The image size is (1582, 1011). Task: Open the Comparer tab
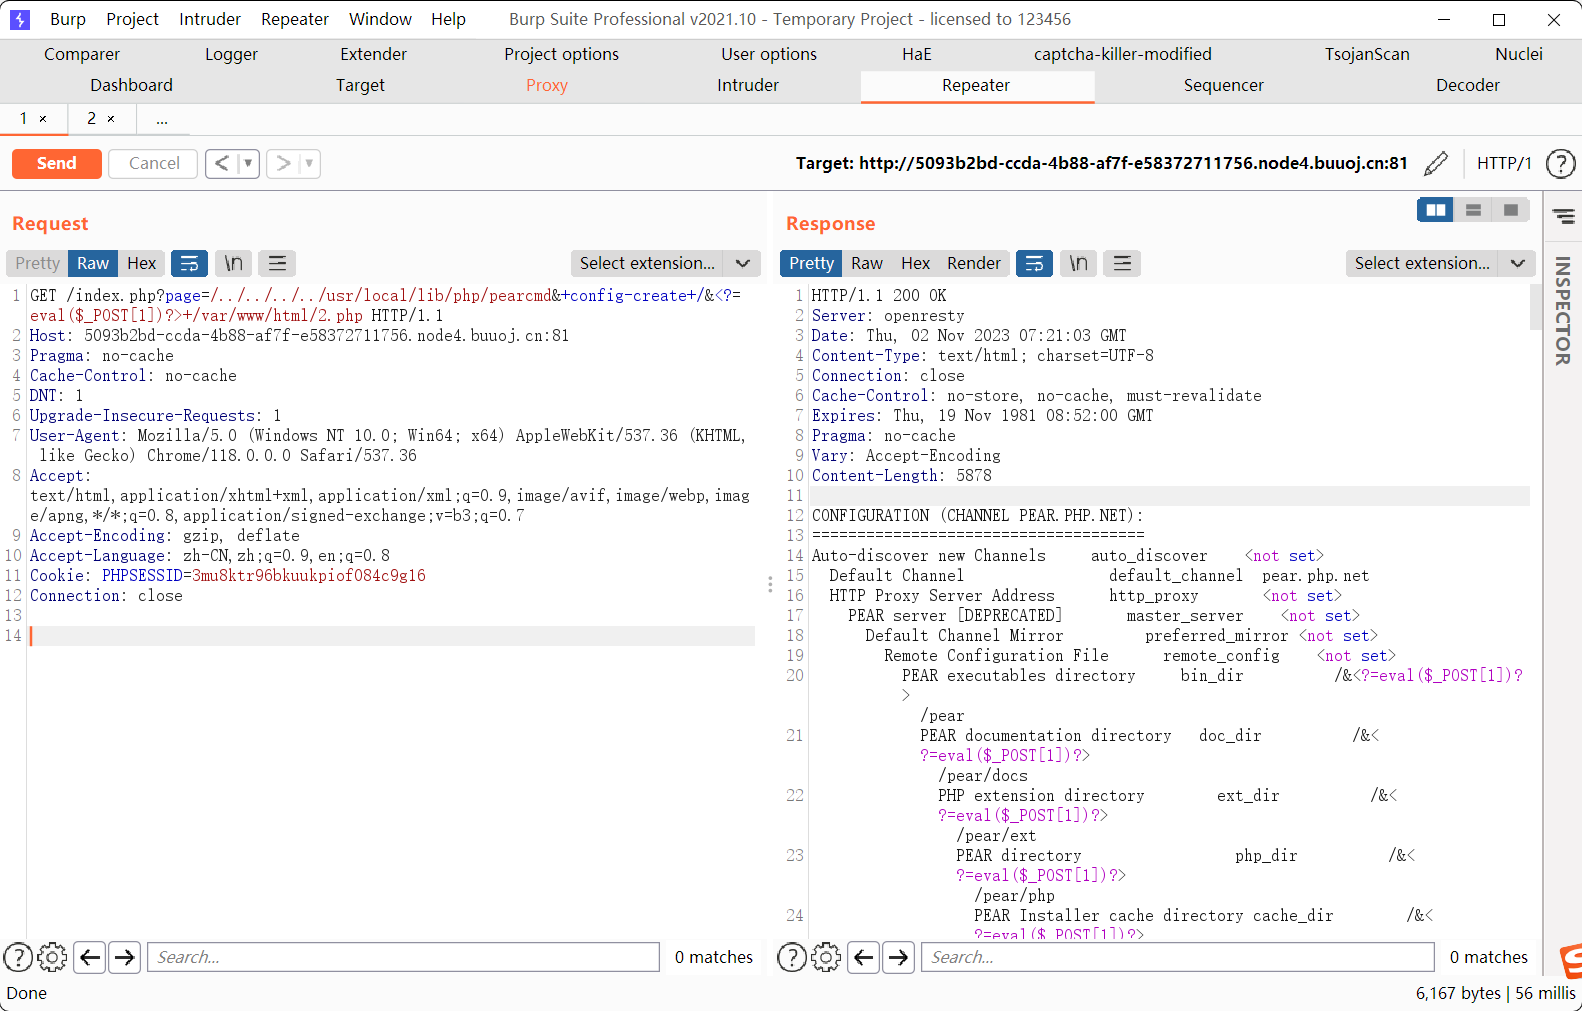pos(81,54)
